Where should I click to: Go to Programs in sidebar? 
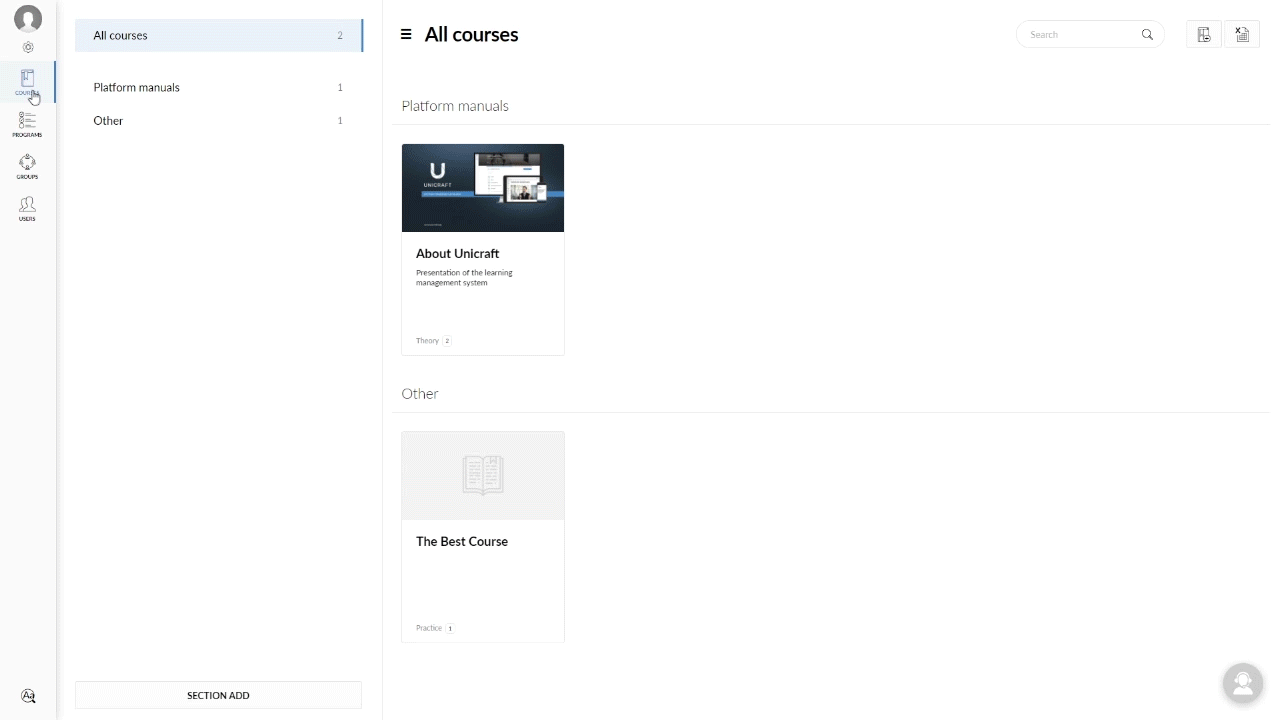(27, 124)
